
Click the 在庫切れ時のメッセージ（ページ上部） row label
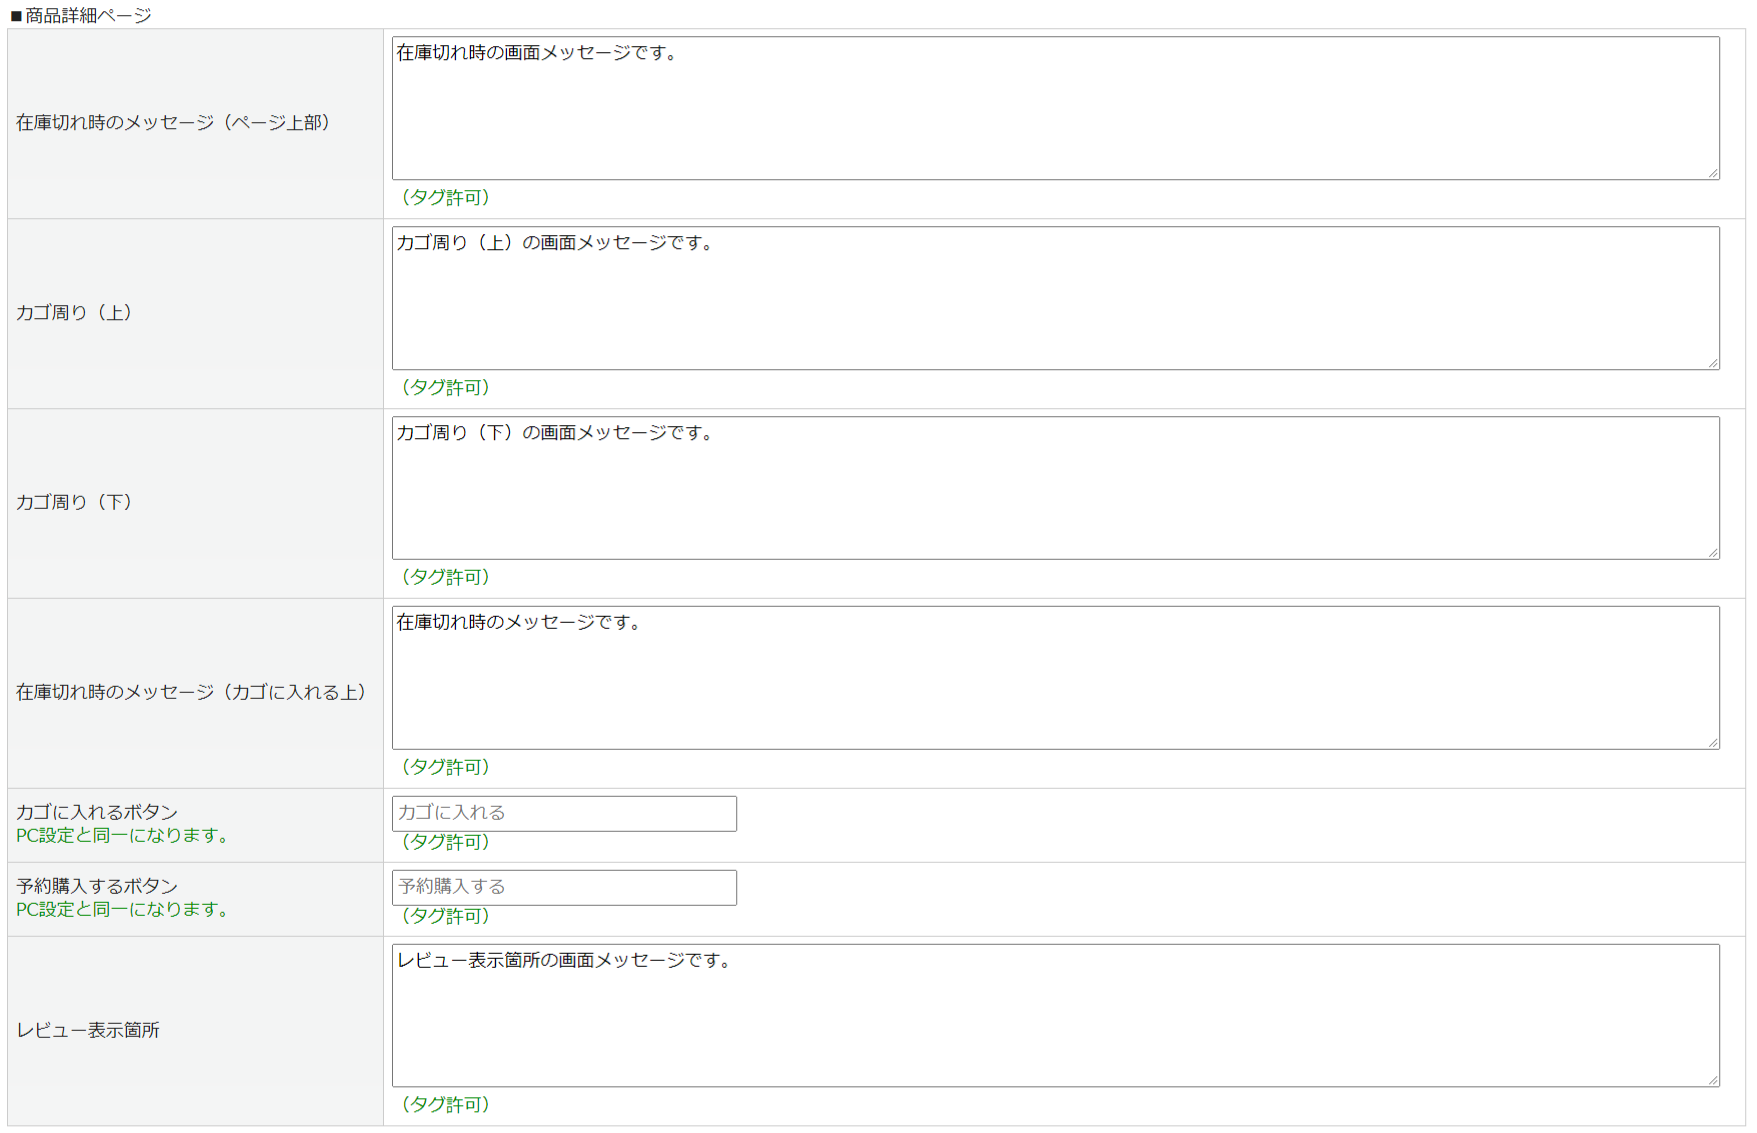coord(173,123)
